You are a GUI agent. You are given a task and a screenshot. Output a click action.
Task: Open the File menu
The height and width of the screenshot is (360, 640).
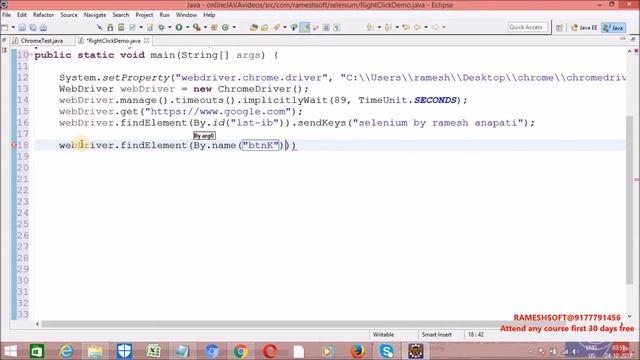(x=7, y=15)
